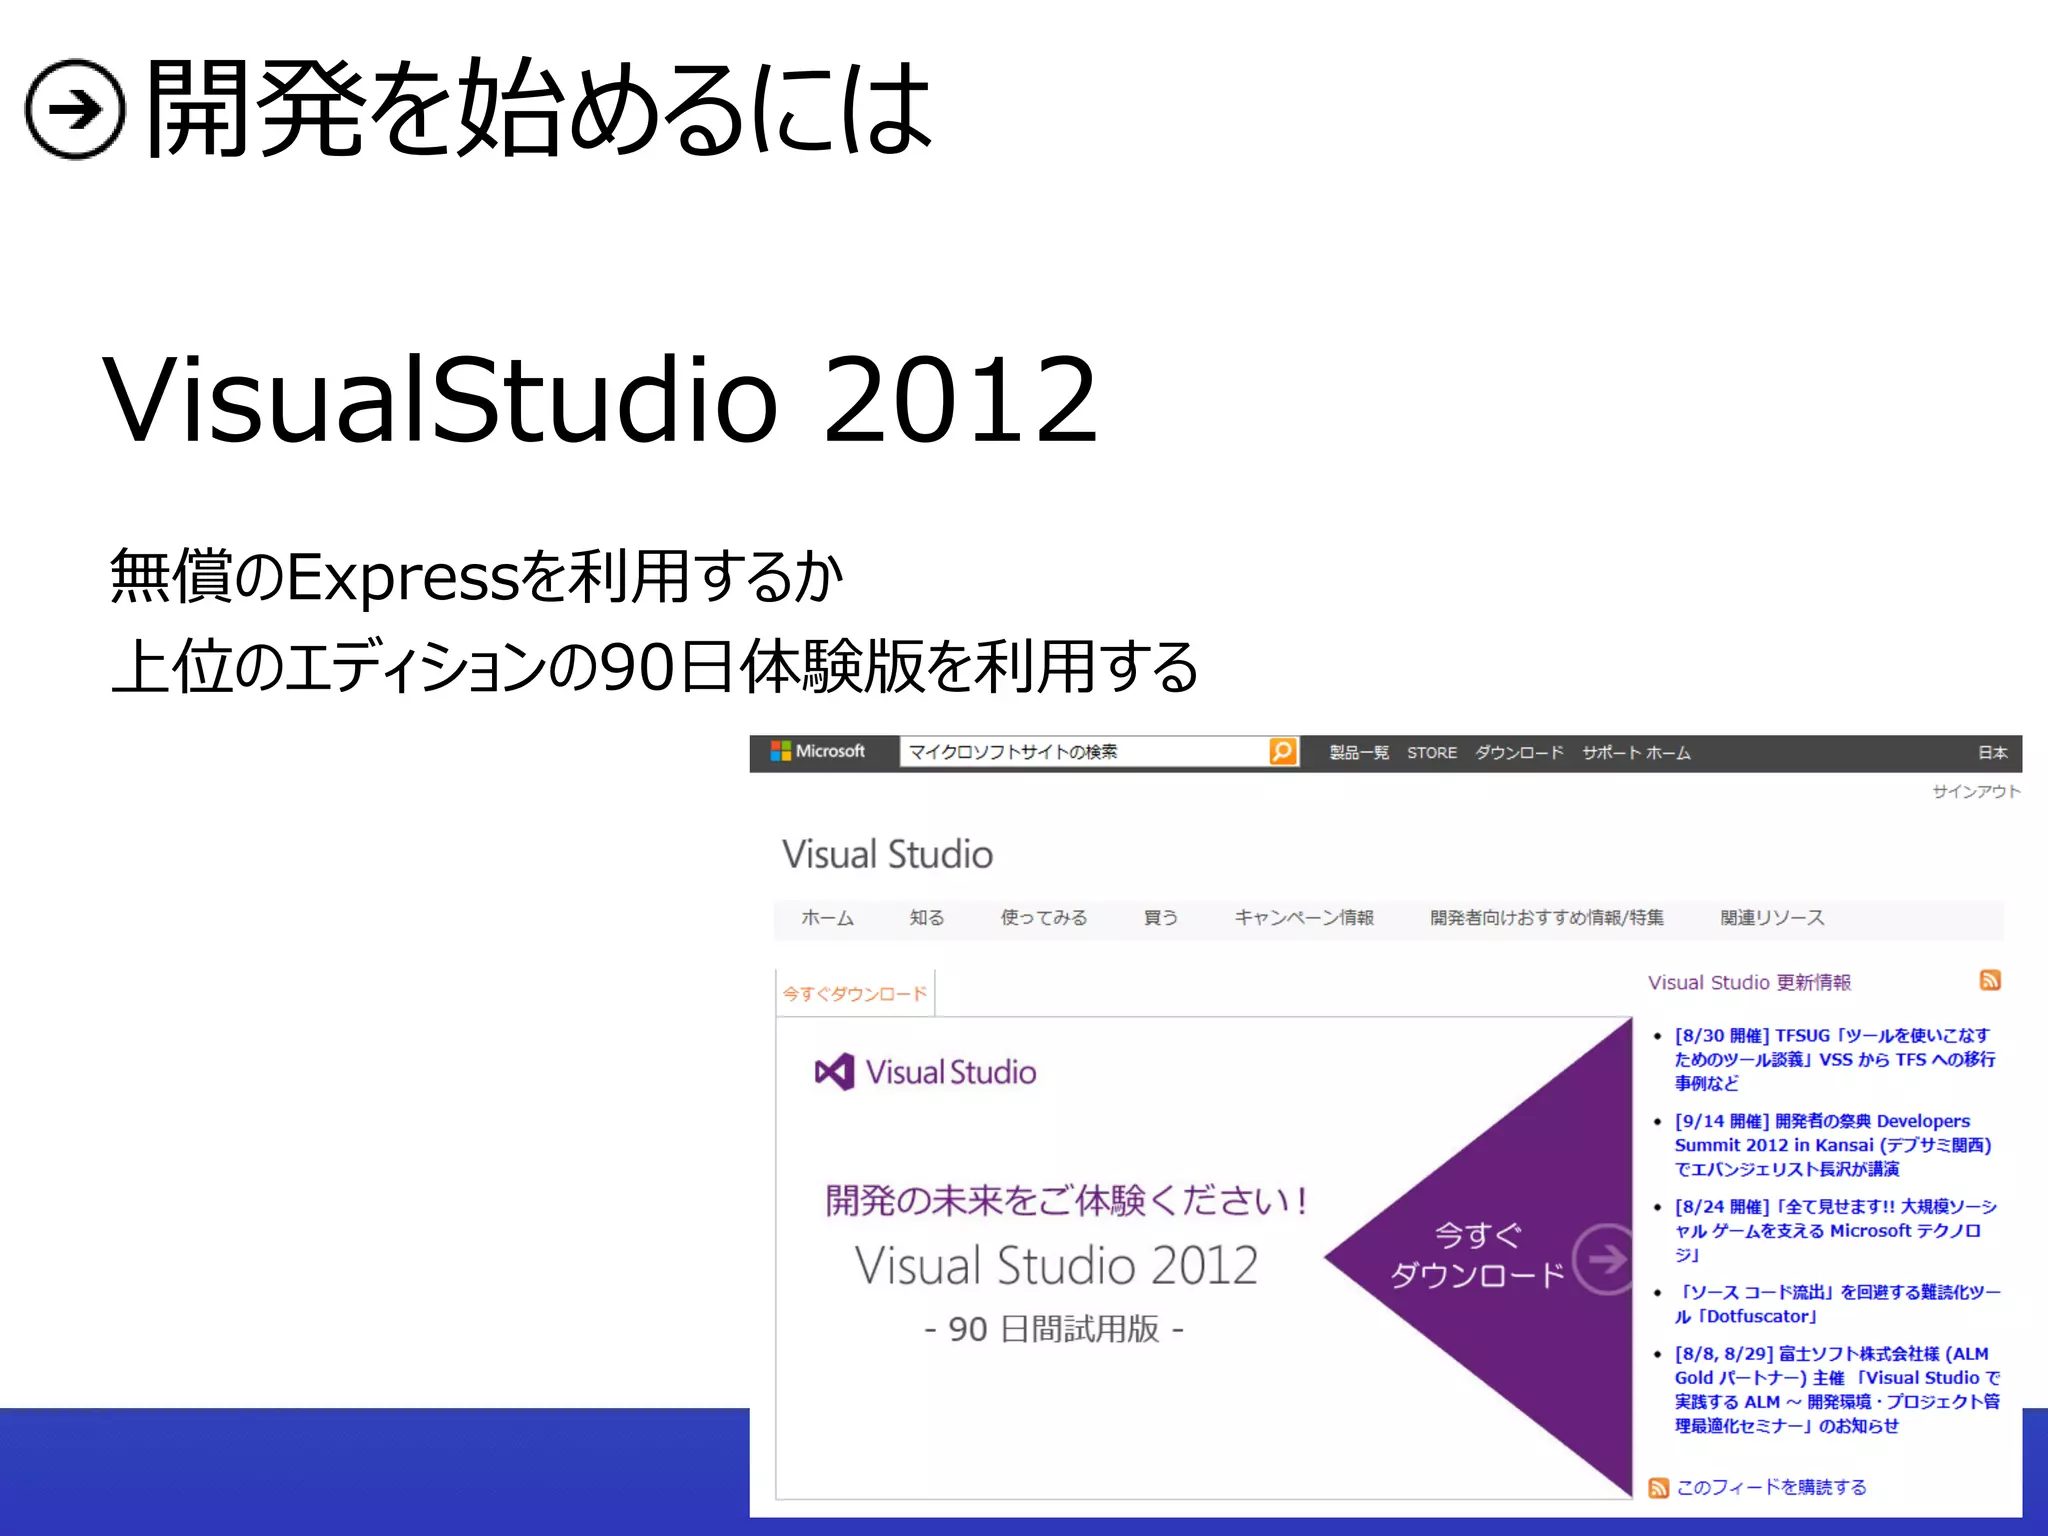Click RSS icon beside このフィードを購読する

pyautogui.click(x=1659, y=1488)
